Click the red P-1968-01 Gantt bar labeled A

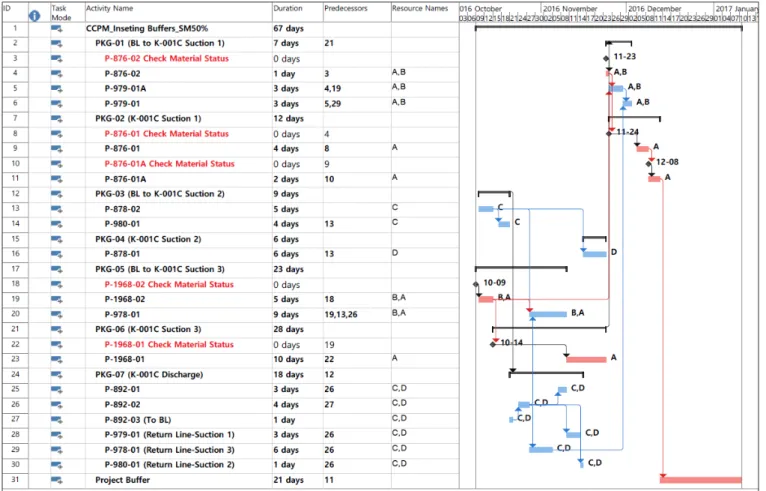pyautogui.click(x=586, y=360)
